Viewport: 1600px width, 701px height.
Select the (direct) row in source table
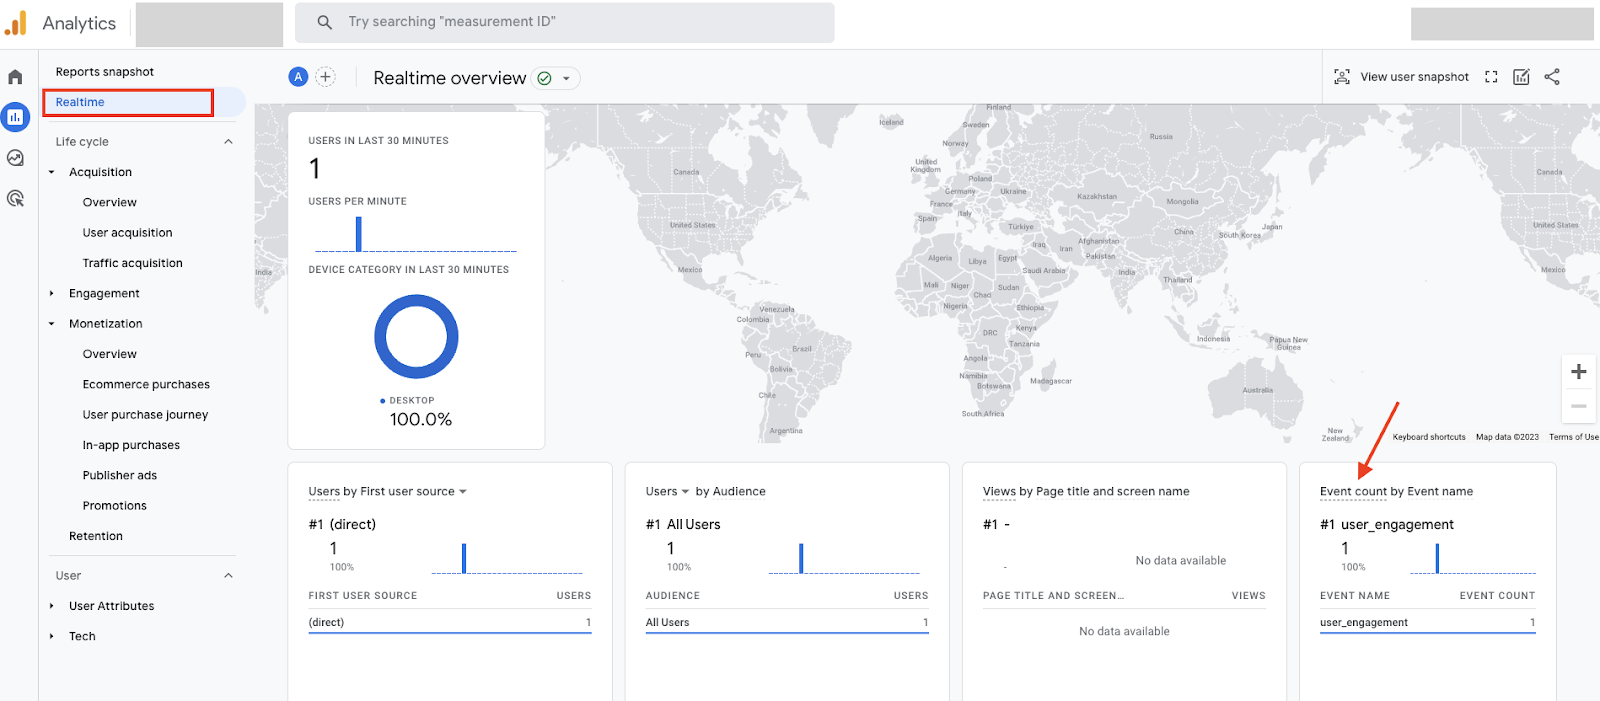(450, 622)
